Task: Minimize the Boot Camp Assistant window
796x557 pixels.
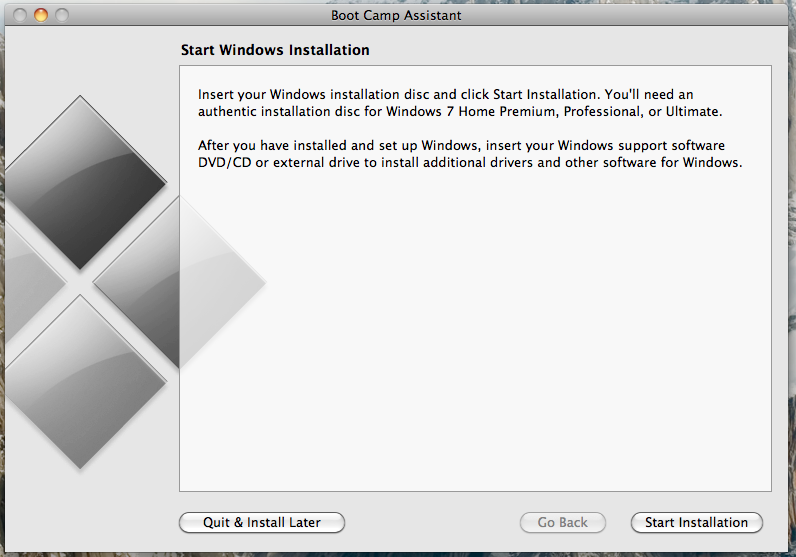Action: [x=41, y=15]
